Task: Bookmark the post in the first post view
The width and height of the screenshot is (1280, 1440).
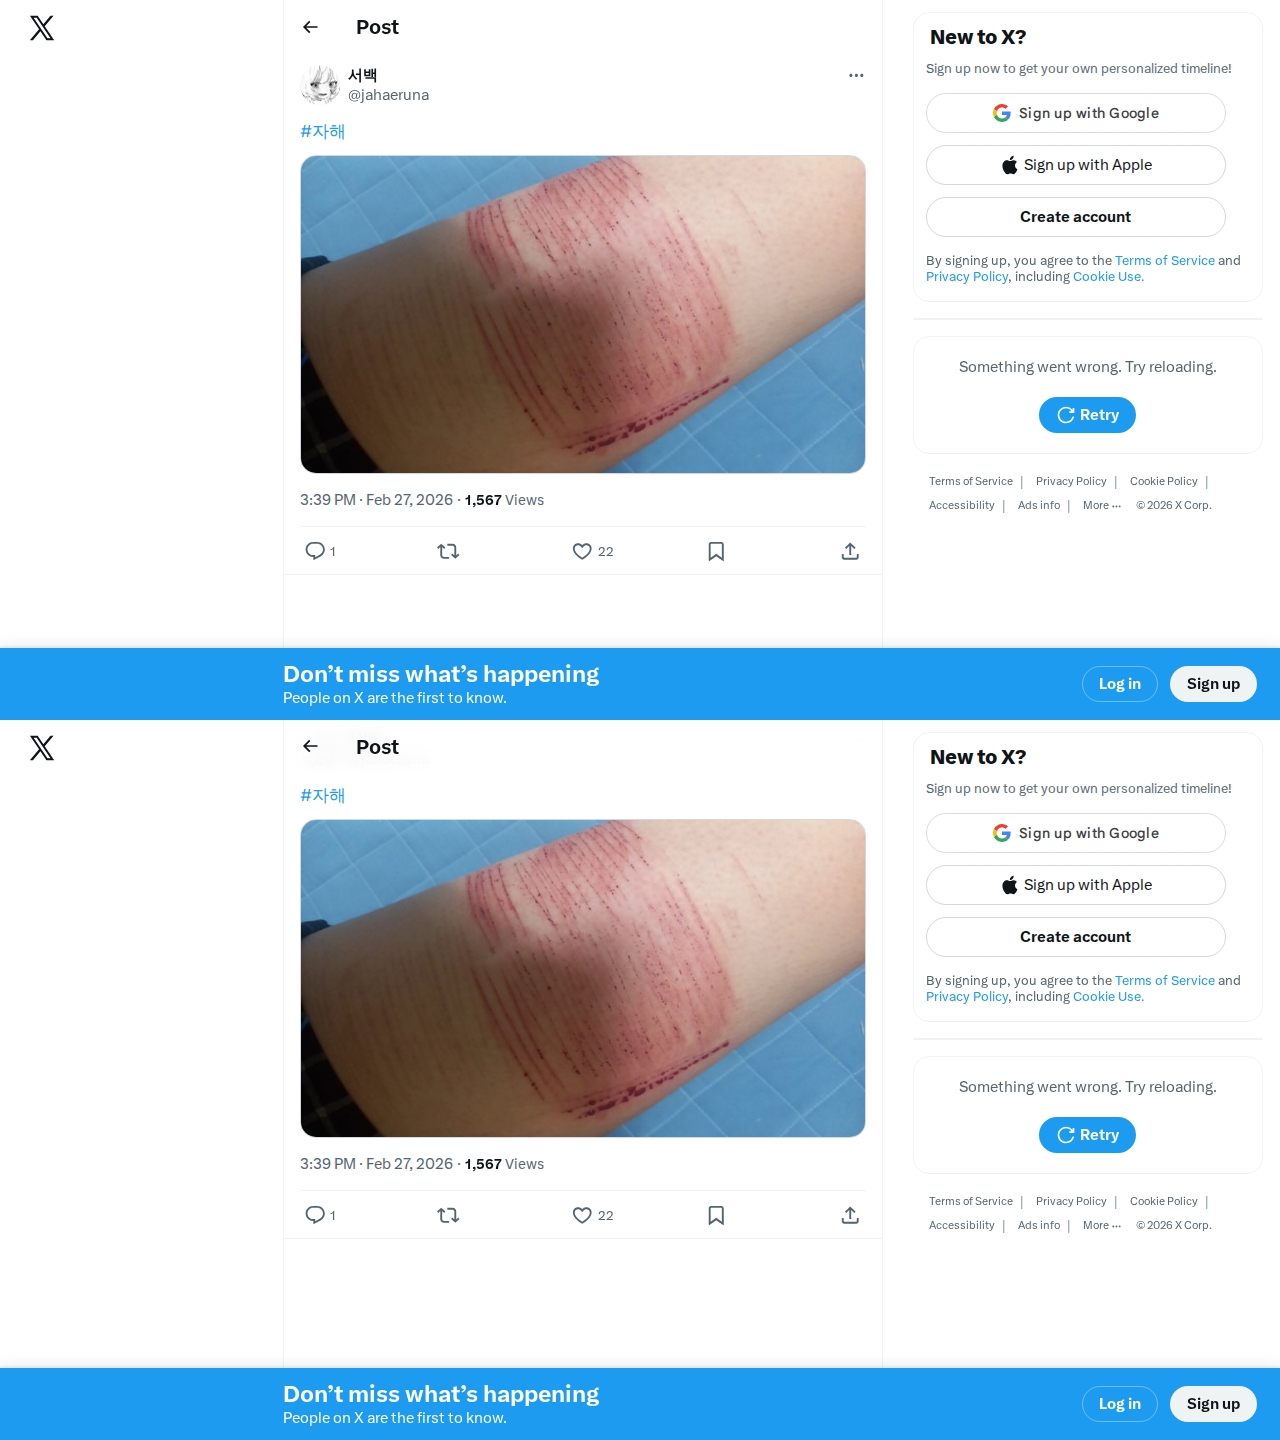Action: pyautogui.click(x=716, y=551)
